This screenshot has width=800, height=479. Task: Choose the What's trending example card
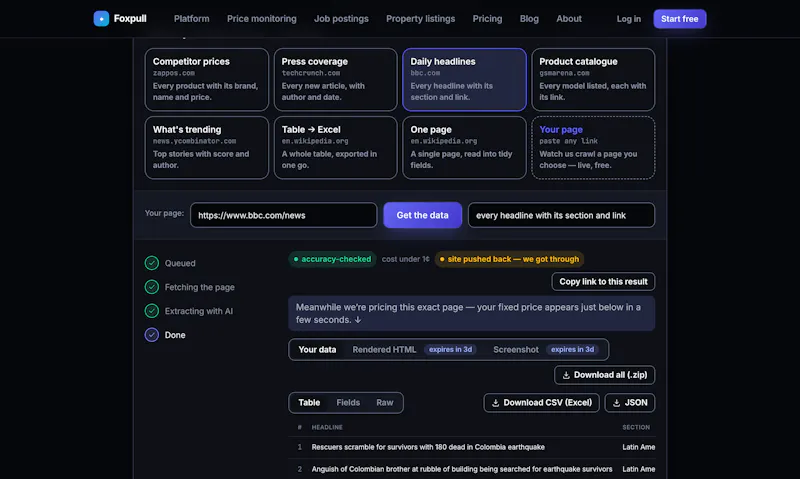point(207,148)
